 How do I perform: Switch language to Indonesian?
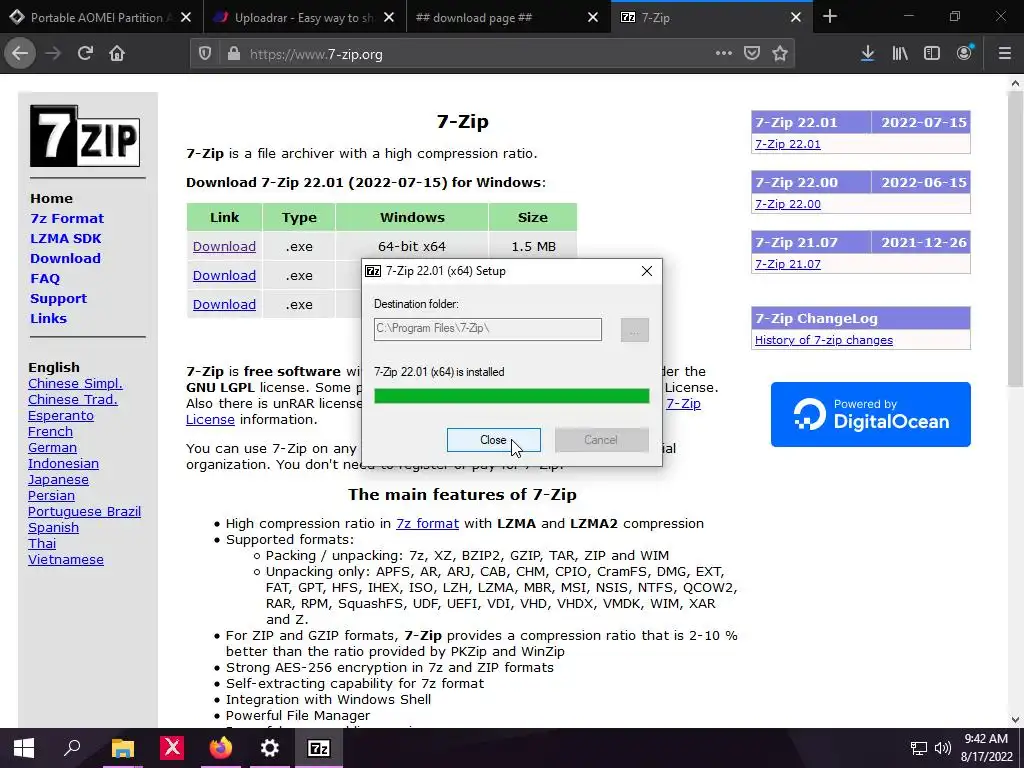point(63,463)
